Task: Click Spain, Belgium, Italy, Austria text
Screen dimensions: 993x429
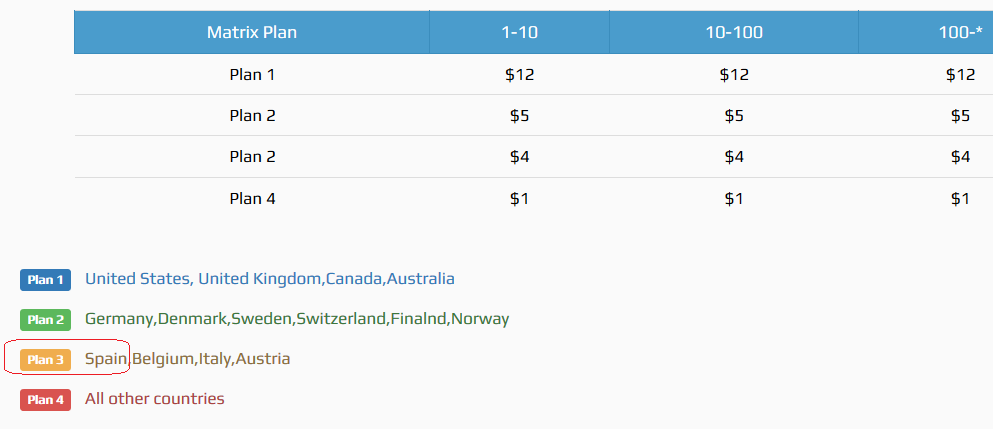Action: click(x=187, y=358)
